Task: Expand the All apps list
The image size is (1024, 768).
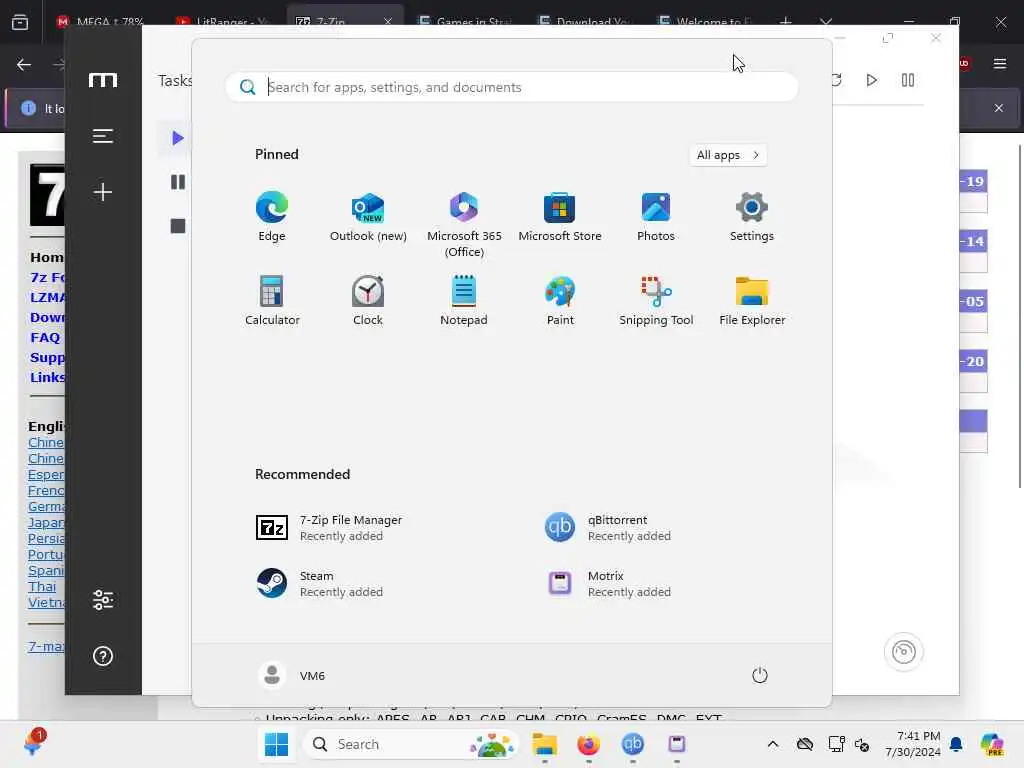Action: [x=728, y=155]
